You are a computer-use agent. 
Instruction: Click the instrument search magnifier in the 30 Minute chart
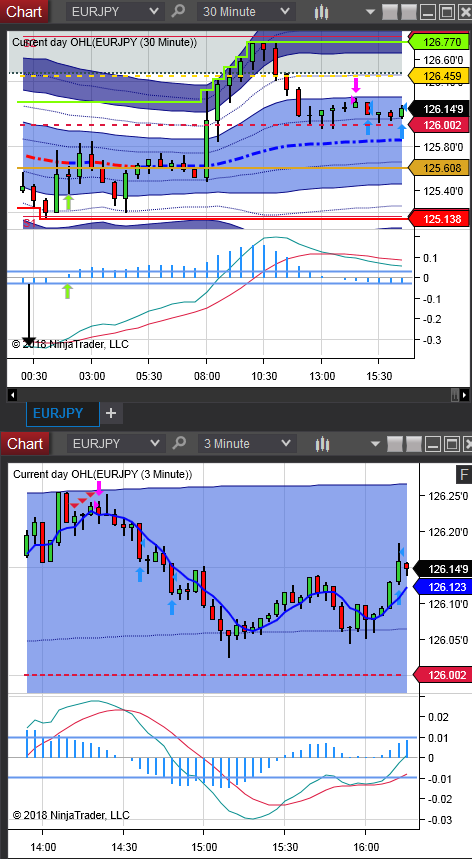179,11
